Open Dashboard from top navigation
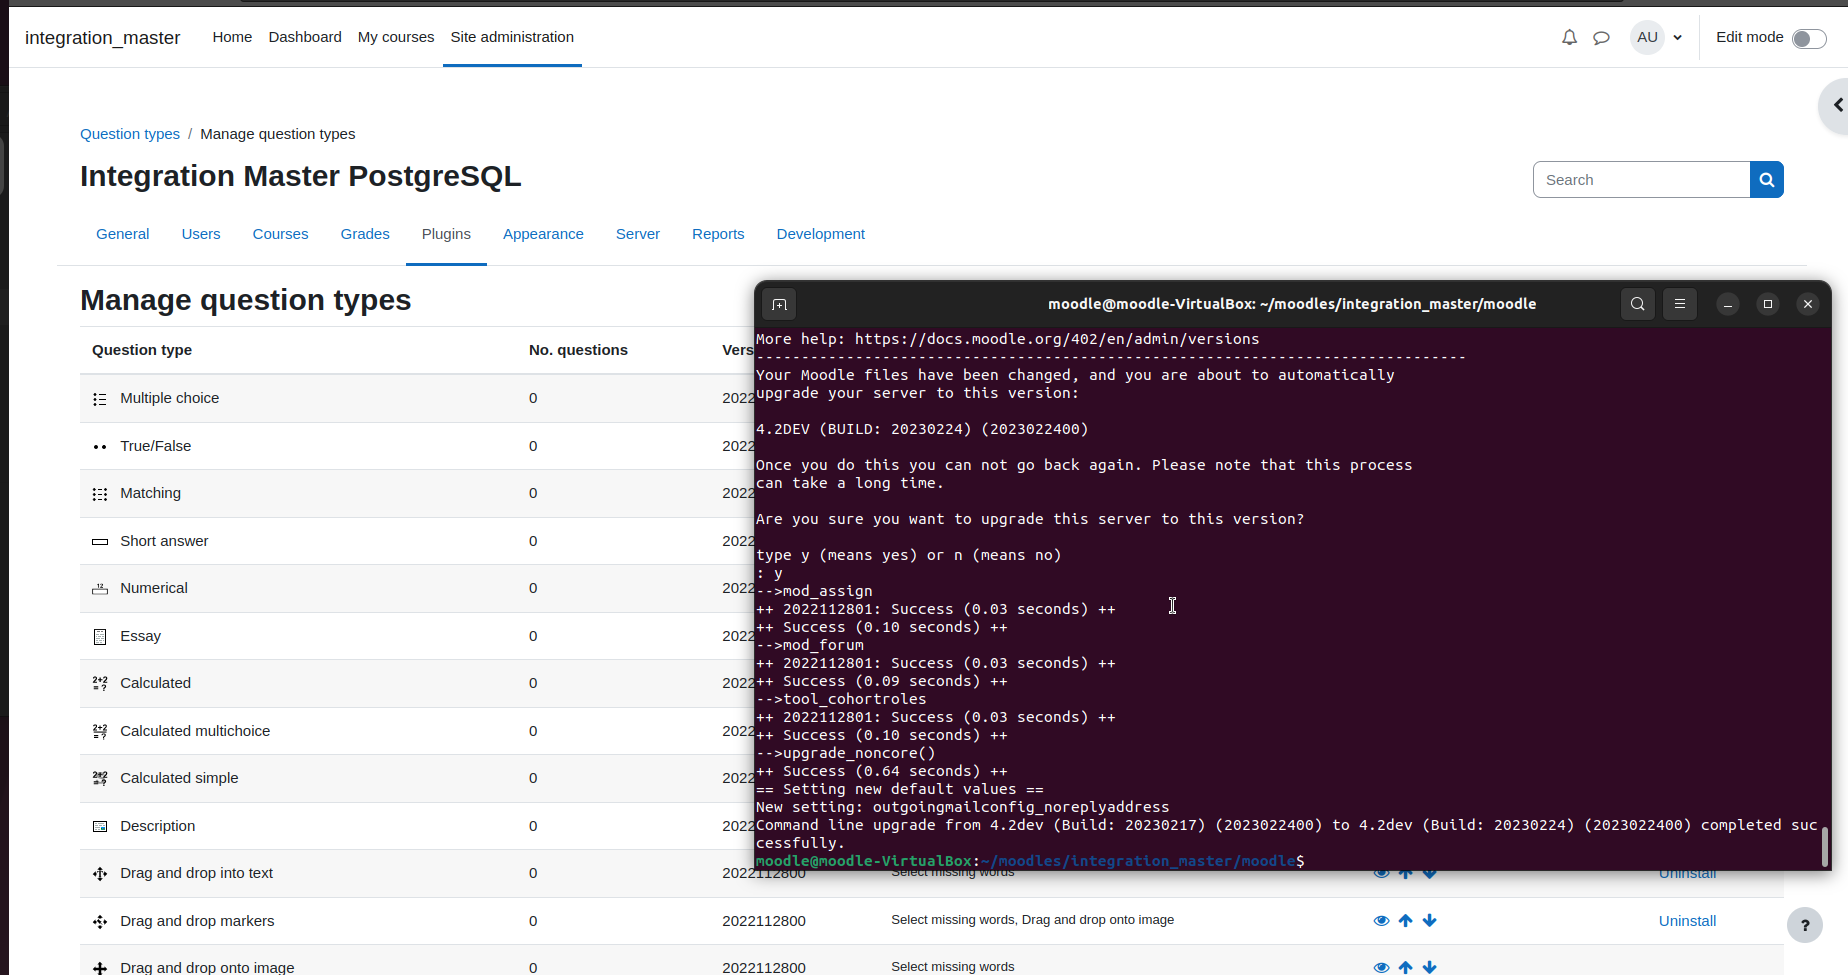Viewport: 1848px width, 975px height. tap(305, 37)
